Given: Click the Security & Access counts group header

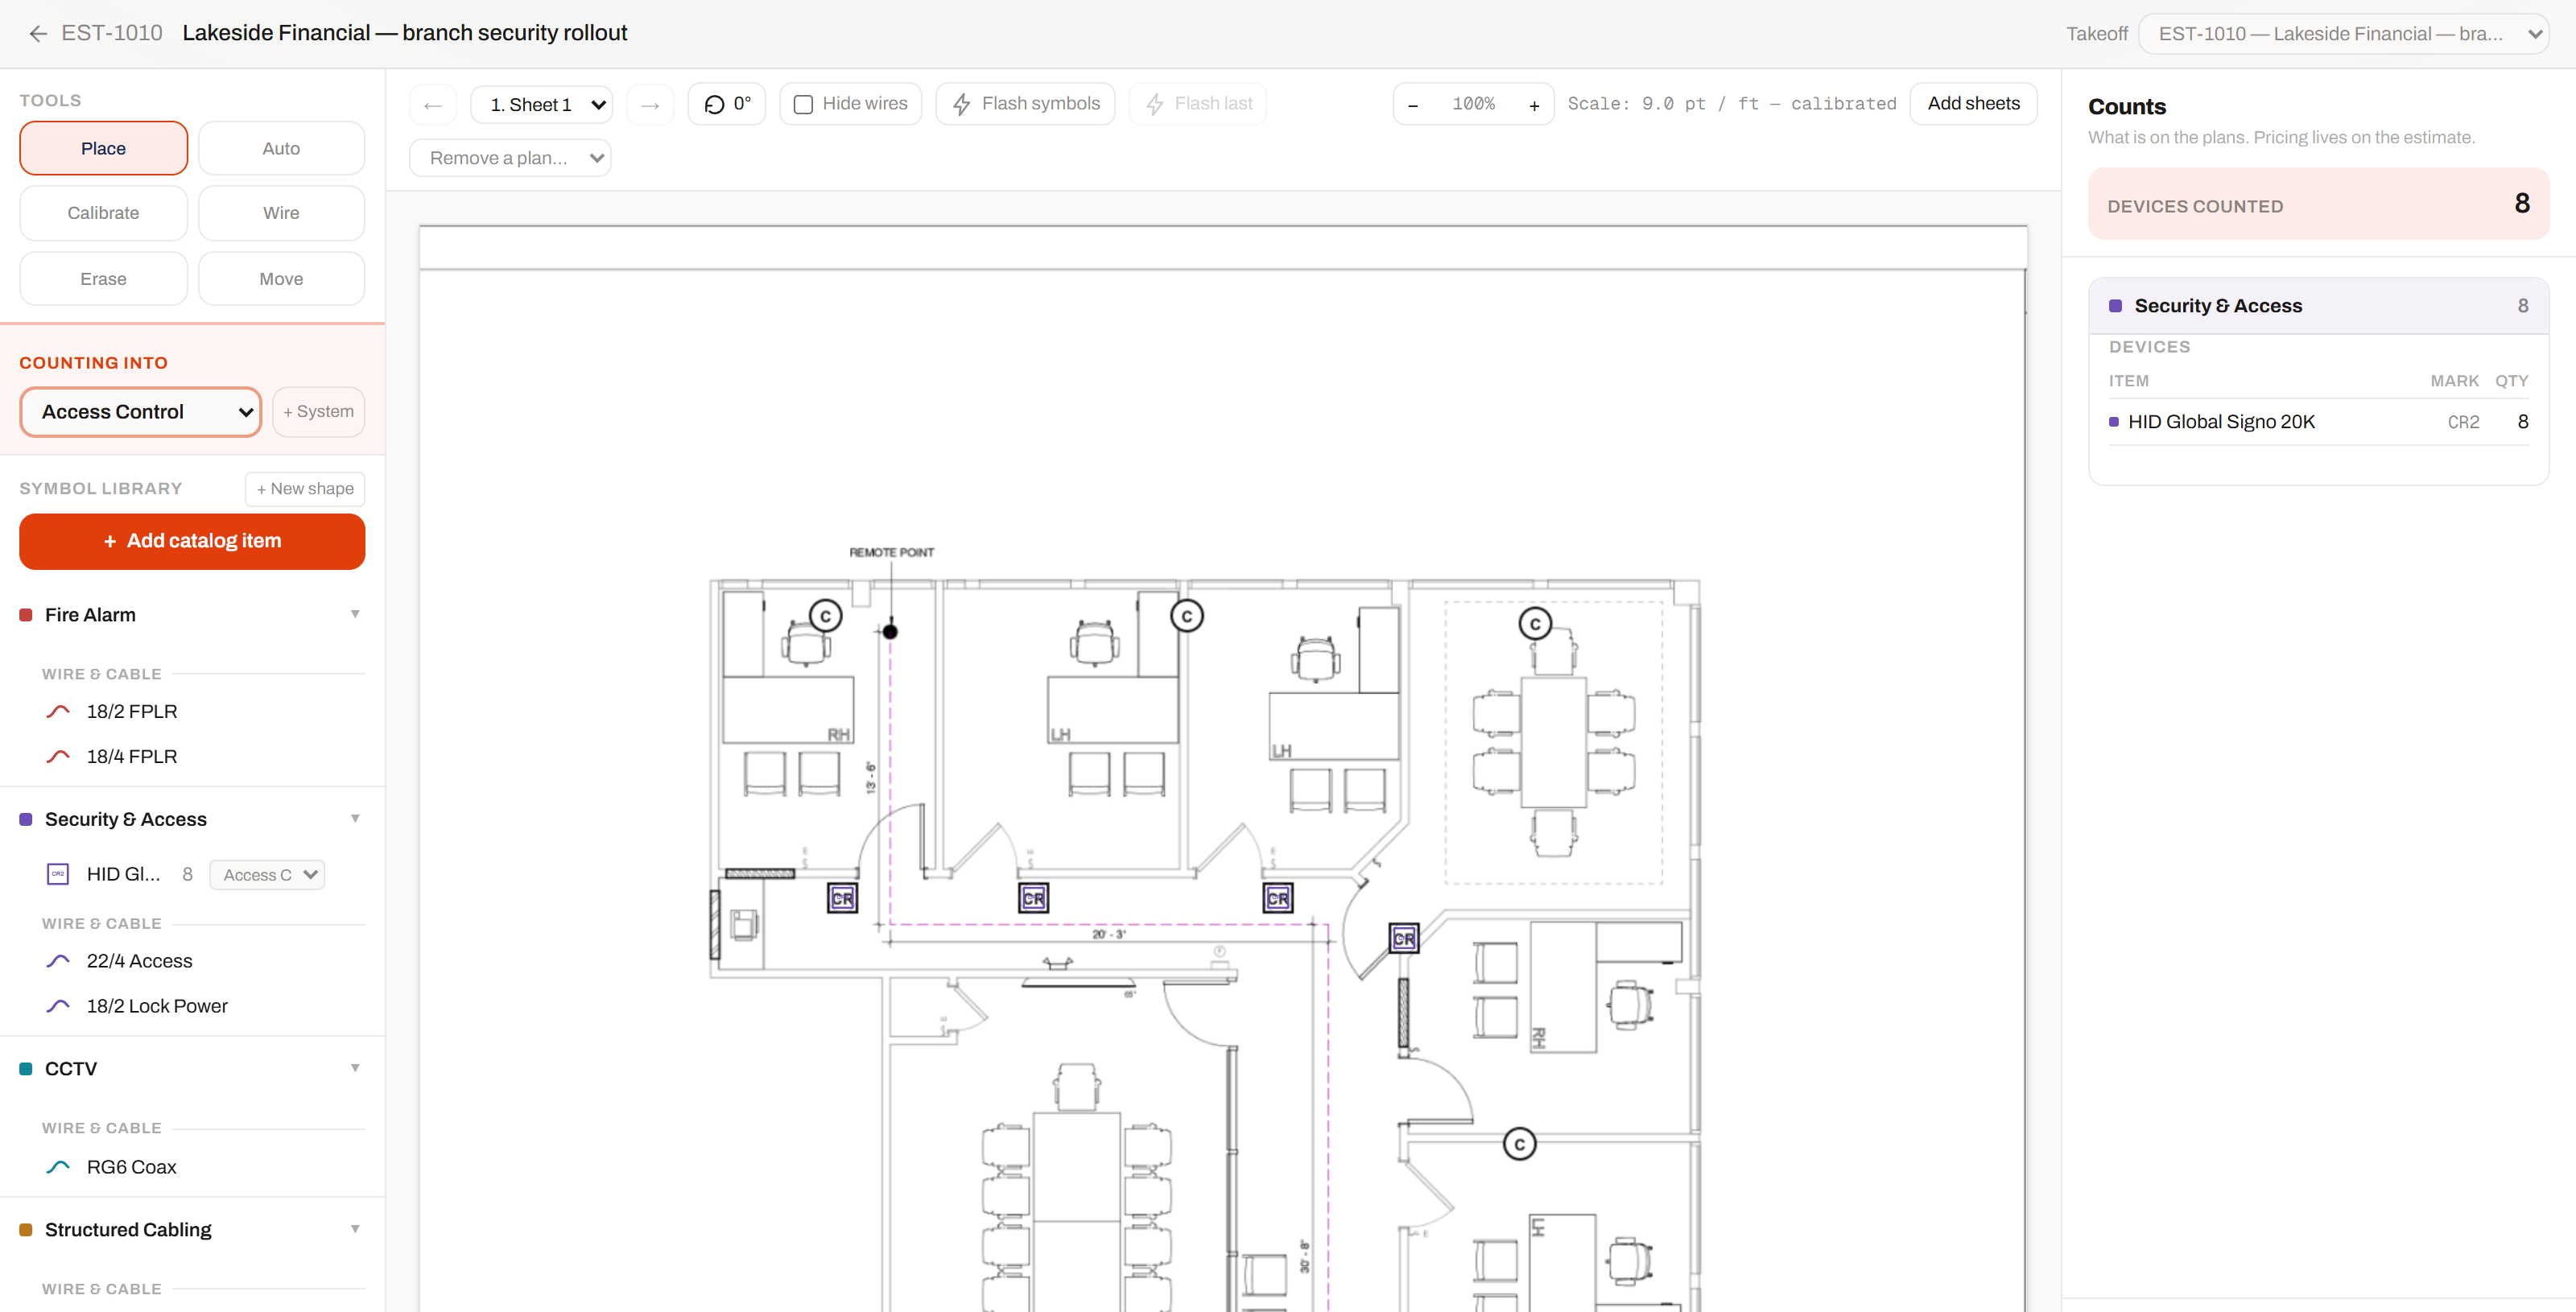Looking at the screenshot, I should click(x=2318, y=306).
